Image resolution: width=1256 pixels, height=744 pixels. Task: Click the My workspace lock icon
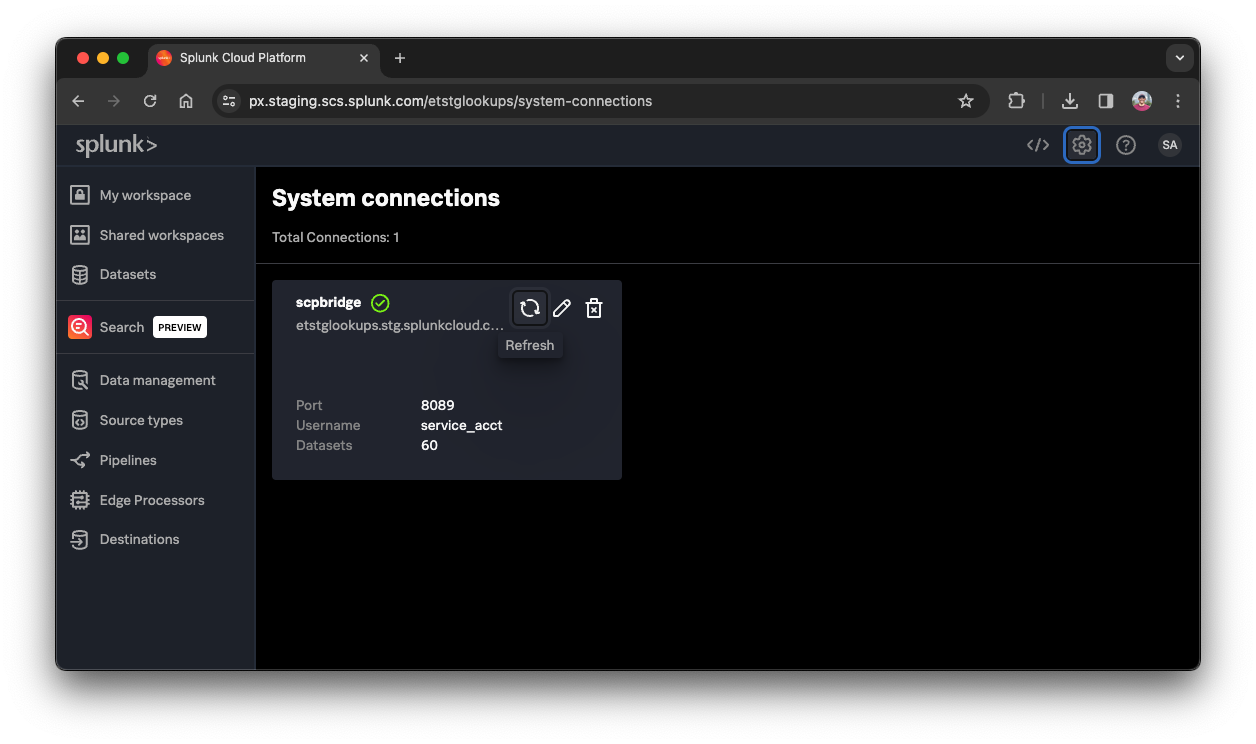80,195
